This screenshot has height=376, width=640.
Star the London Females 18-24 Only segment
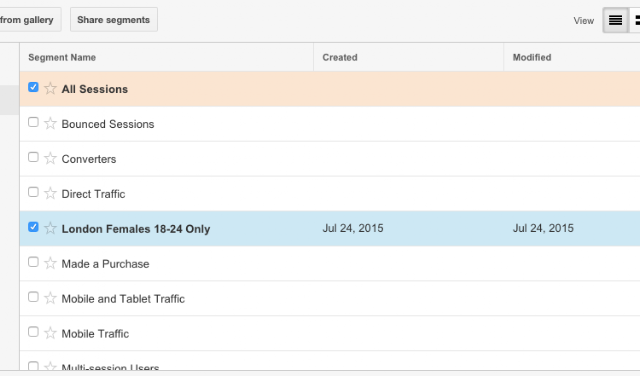click(50, 228)
